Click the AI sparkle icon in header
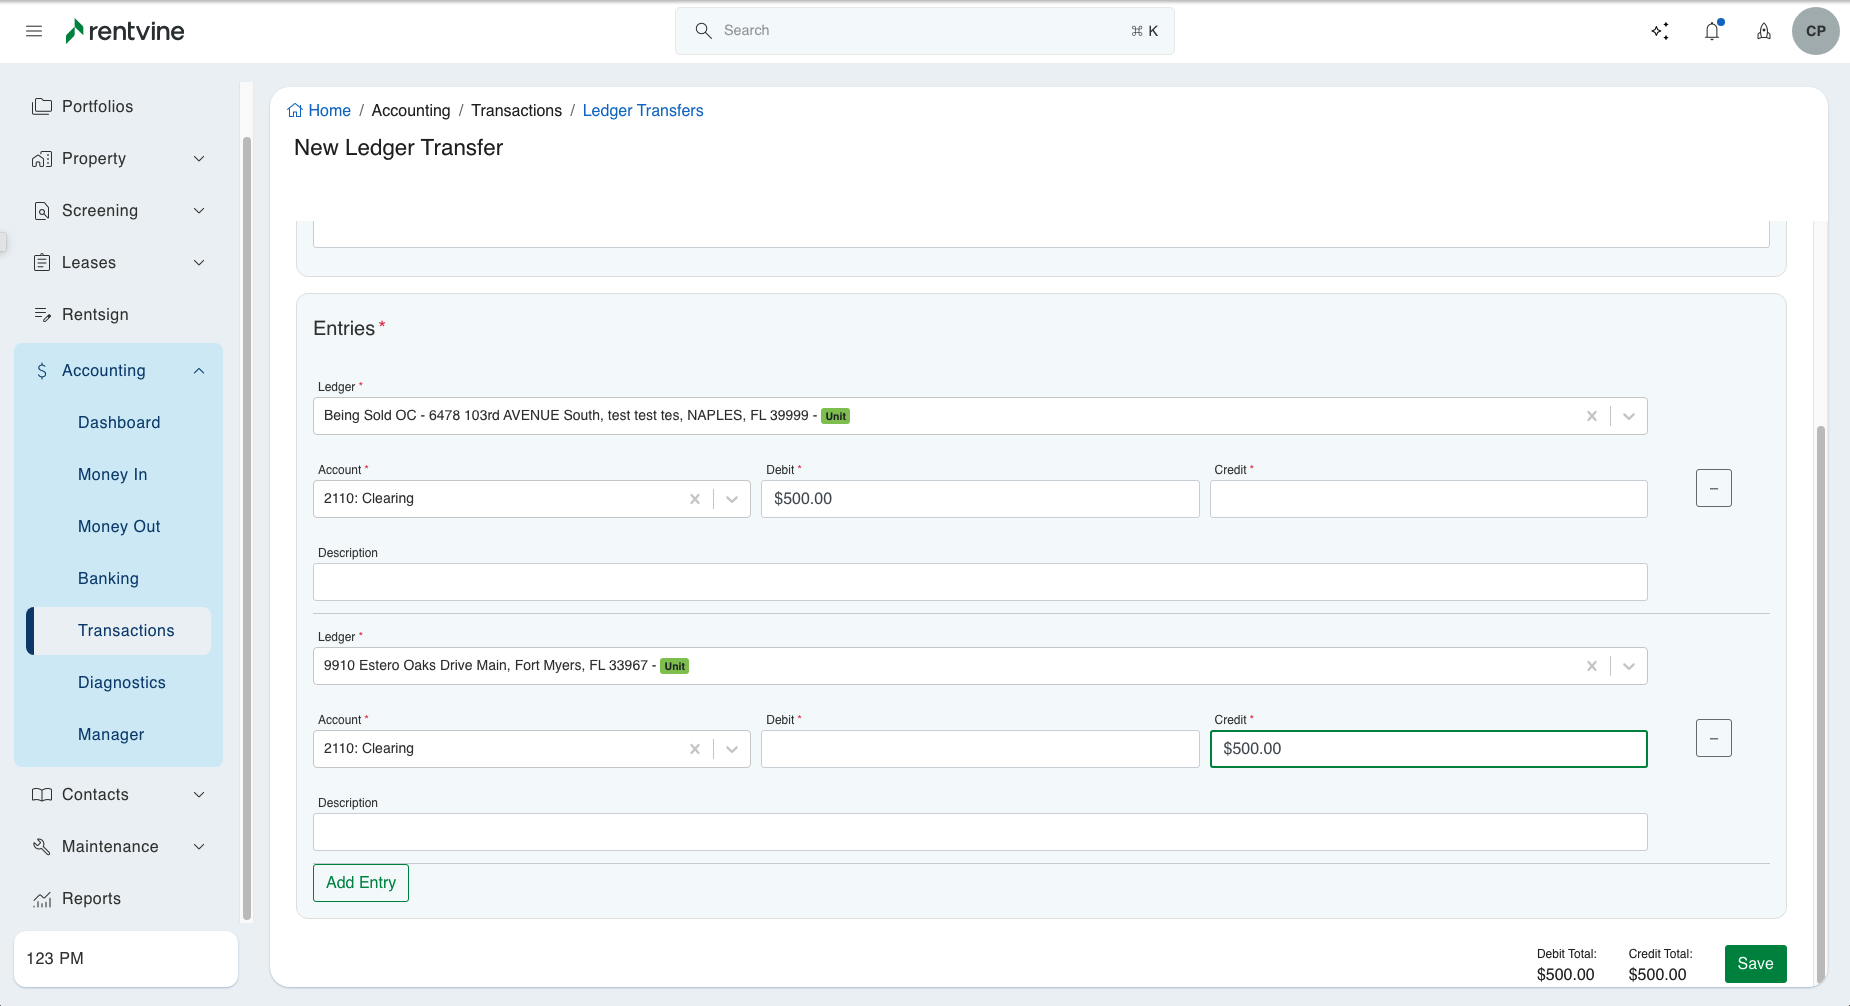Image resolution: width=1850 pixels, height=1006 pixels. click(x=1660, y=31)
